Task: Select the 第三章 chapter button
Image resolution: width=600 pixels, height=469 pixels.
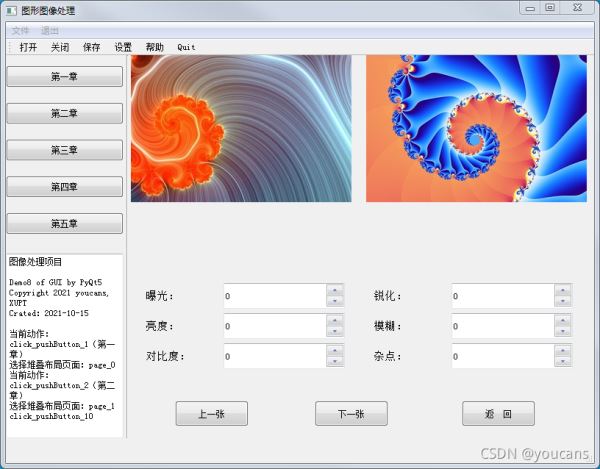Action: point(64,150)
